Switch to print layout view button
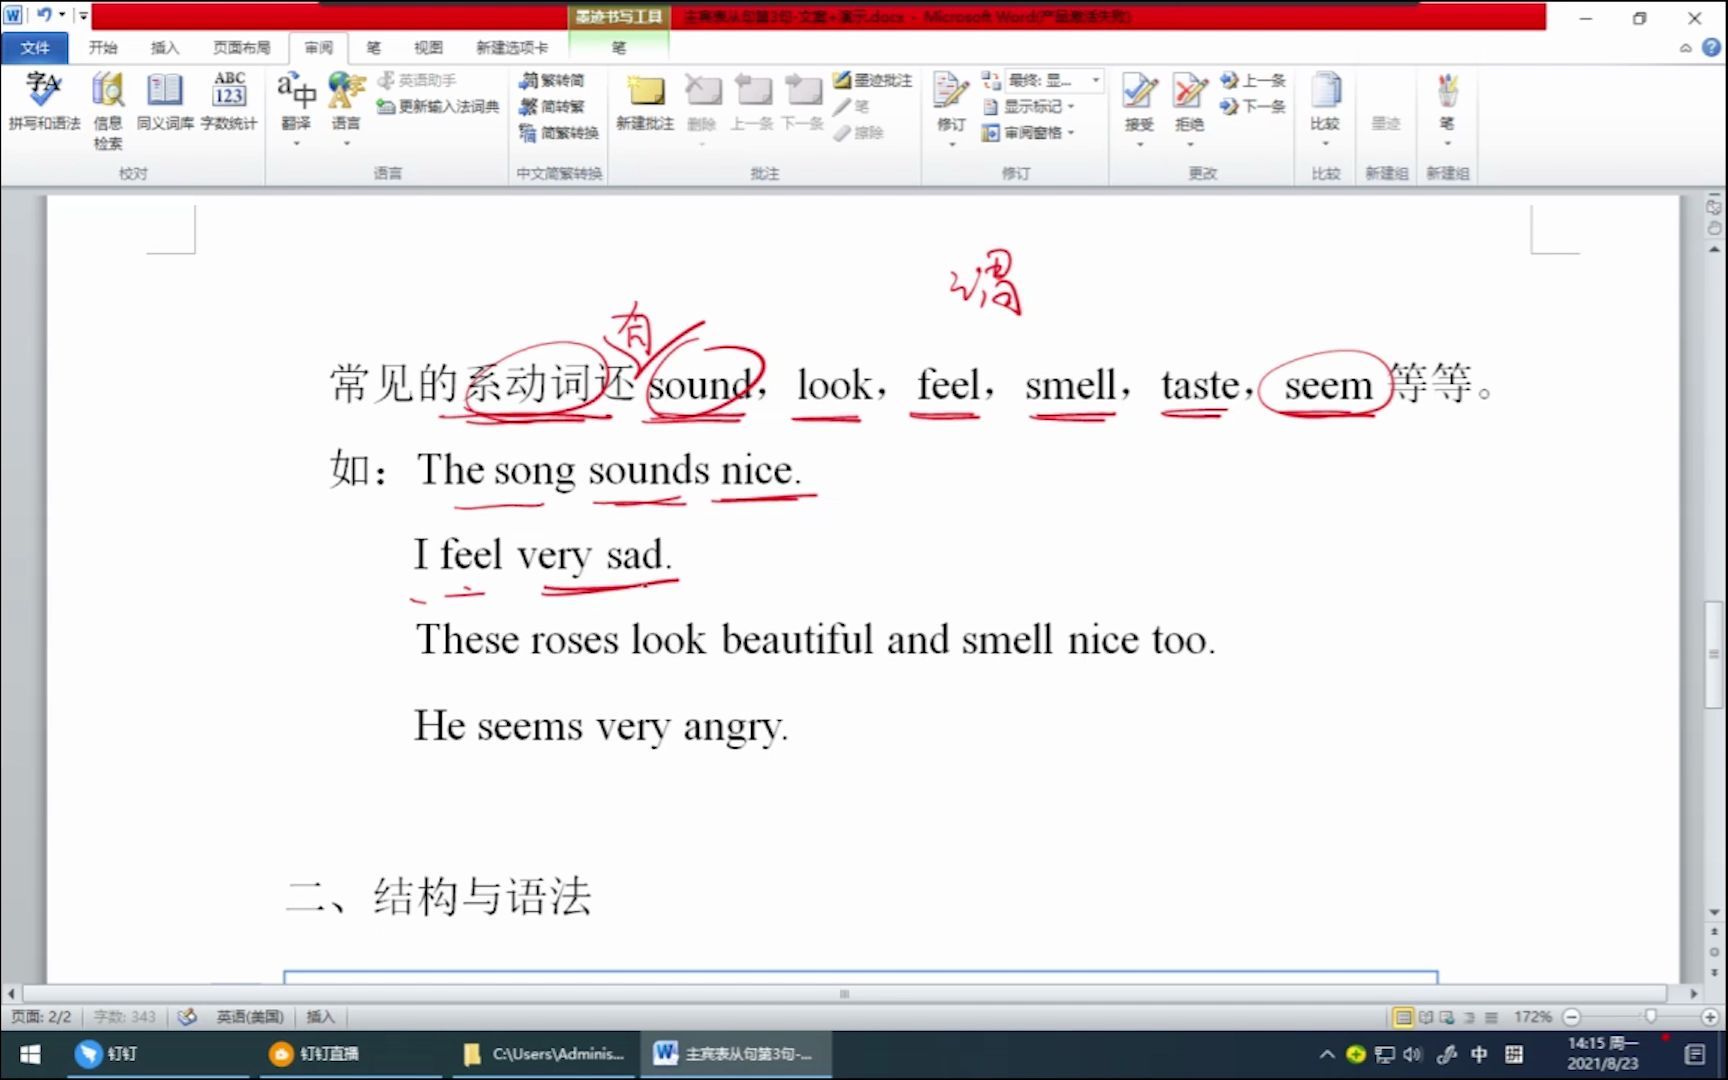Viewport: 1728px width, 1080px height. 1404,1017
